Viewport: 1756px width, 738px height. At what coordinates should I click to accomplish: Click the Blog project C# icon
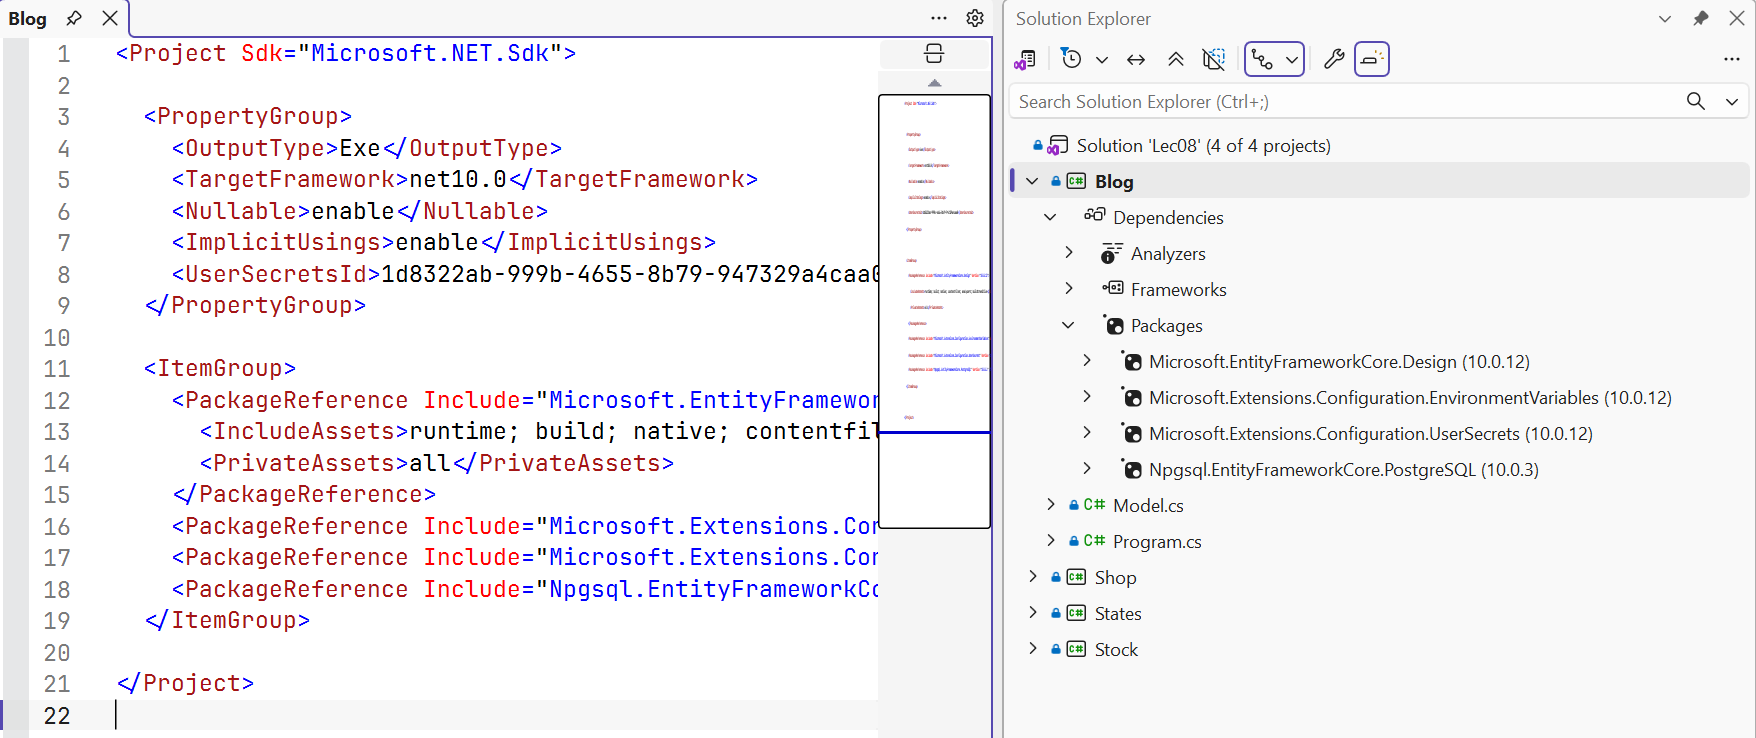coord(1076,182)
